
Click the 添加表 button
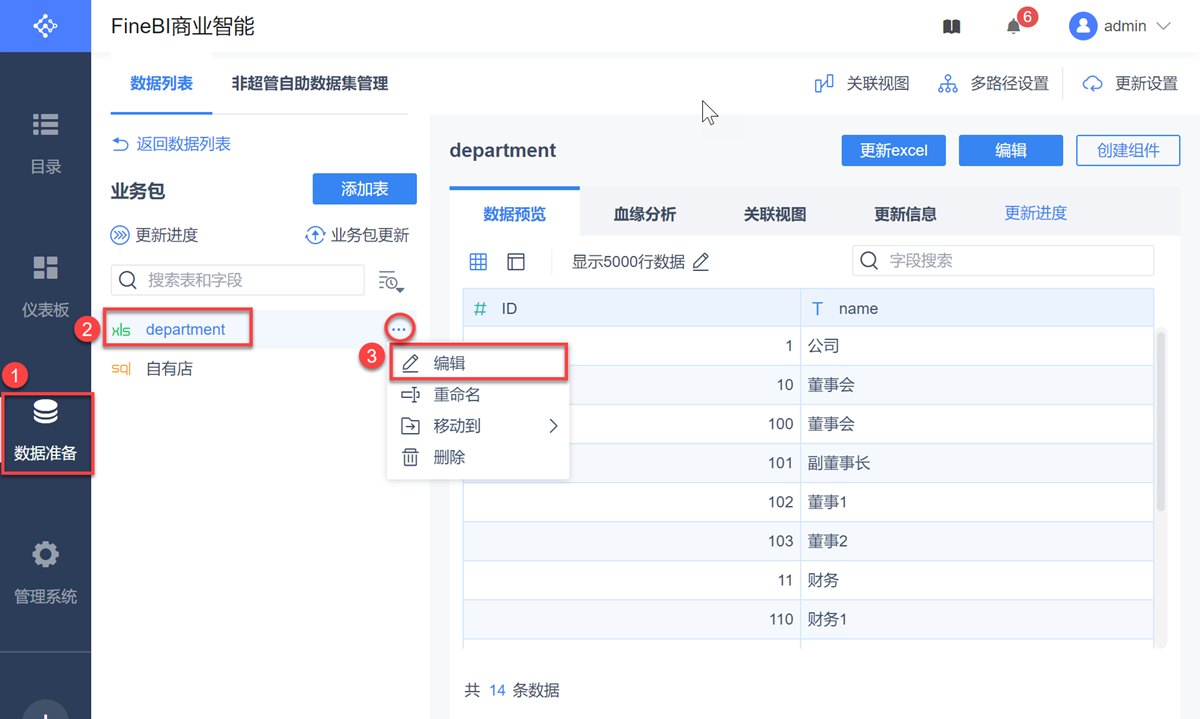click(x=364, y=189)
